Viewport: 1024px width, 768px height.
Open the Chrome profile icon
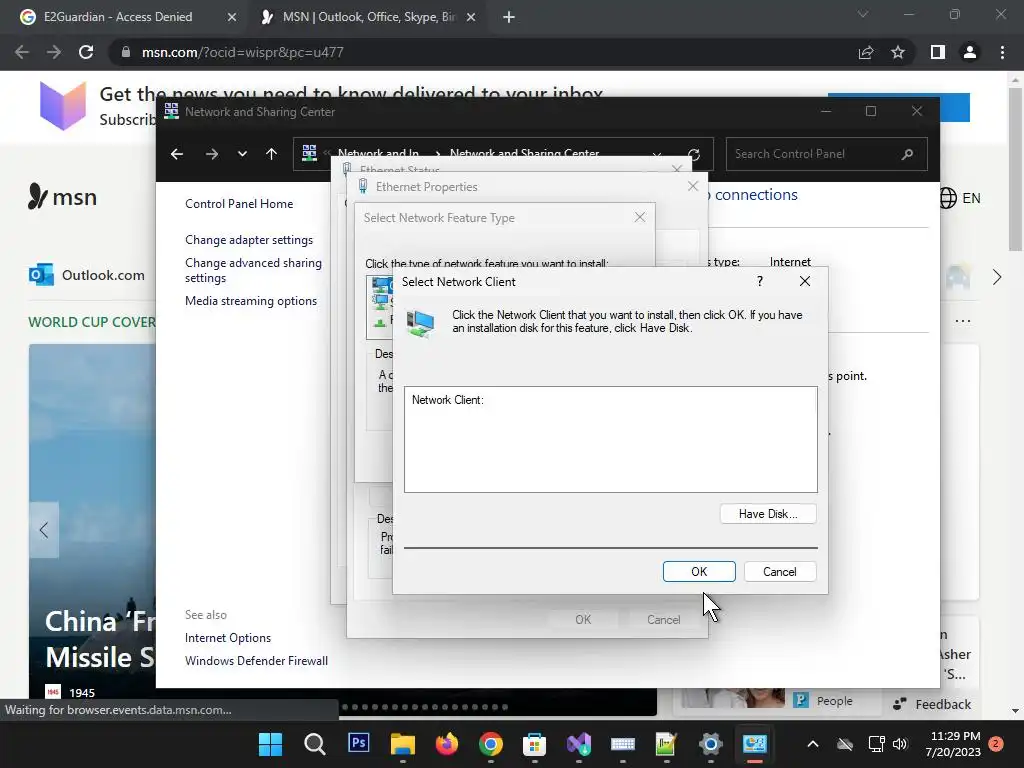(x=970, y=52)
